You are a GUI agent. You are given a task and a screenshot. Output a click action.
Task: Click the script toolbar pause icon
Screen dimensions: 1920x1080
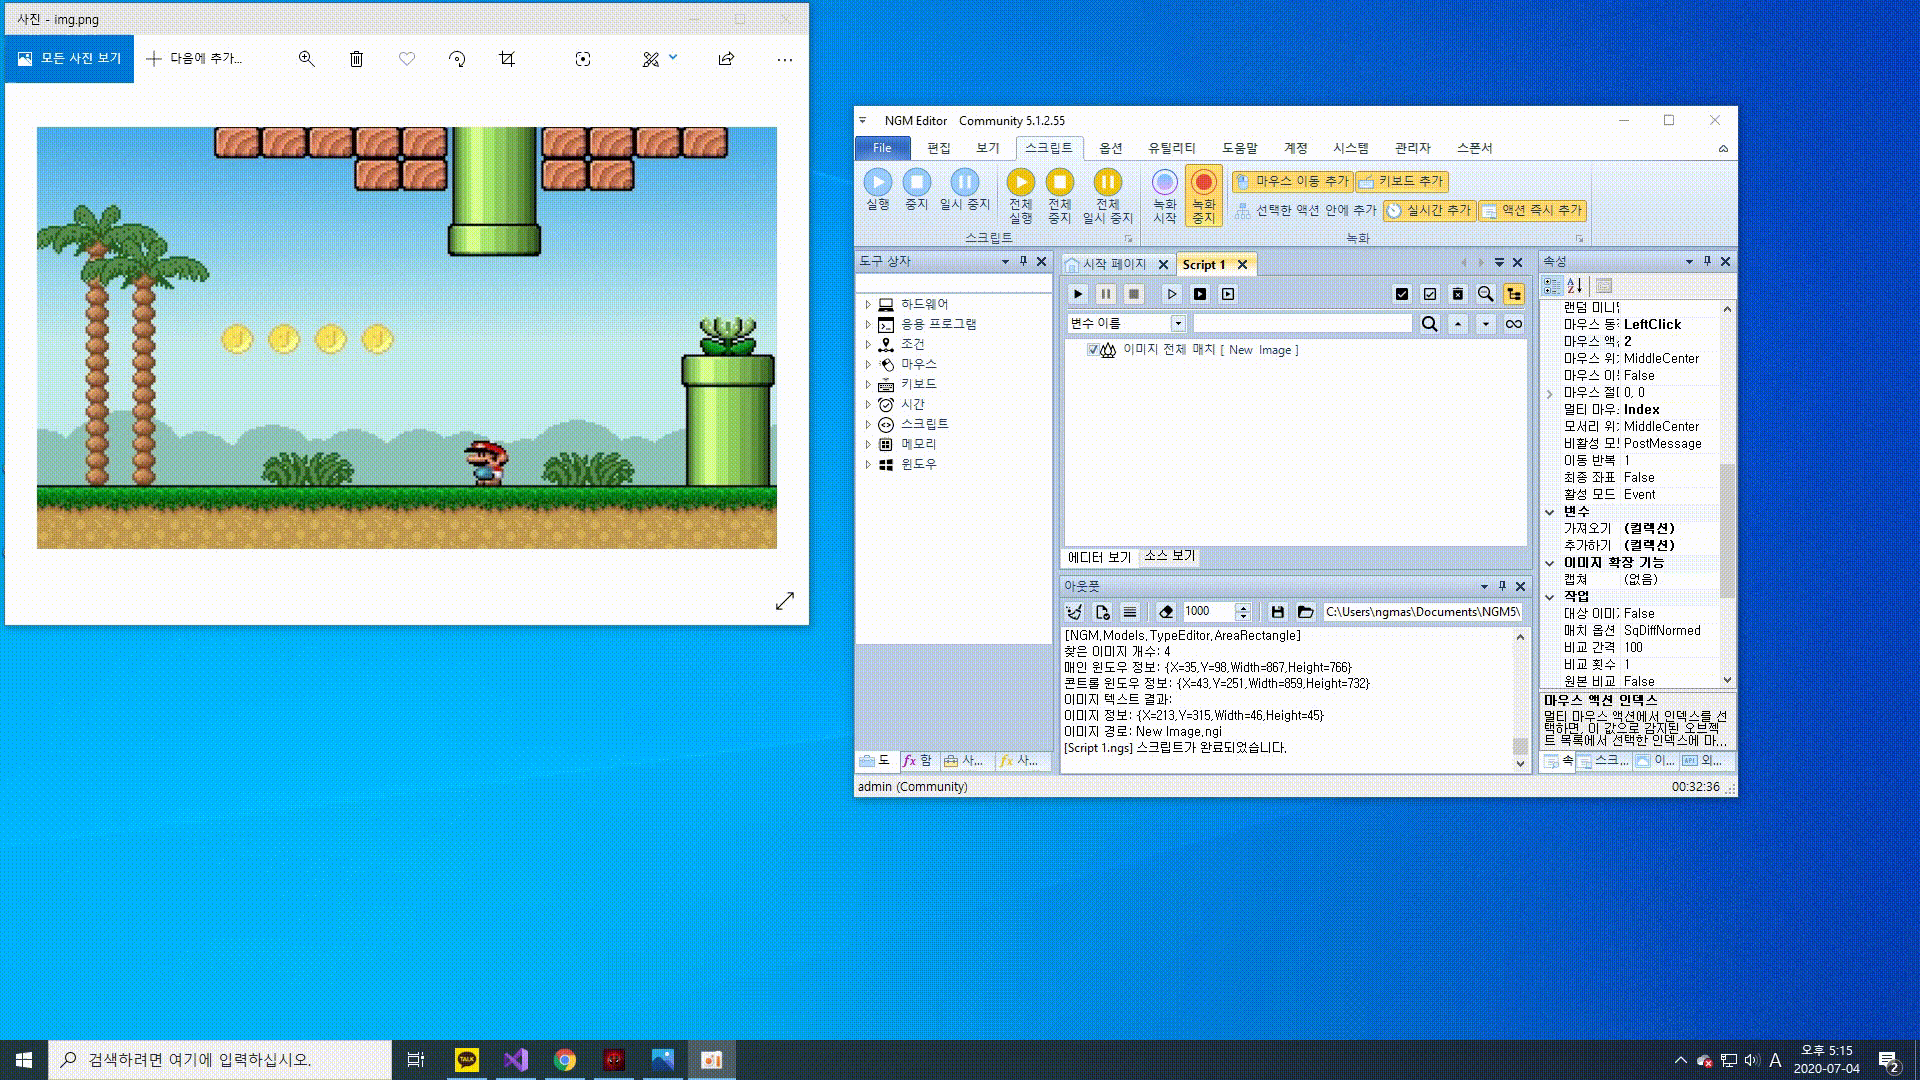click(x=1106, y=294)
